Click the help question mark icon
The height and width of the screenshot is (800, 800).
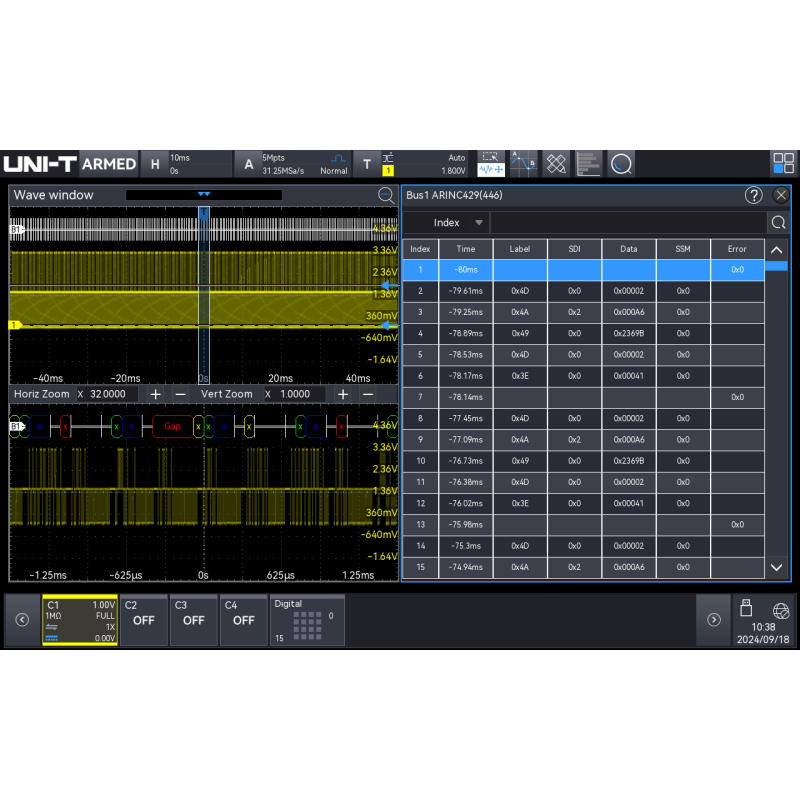[x=753, y=195]
